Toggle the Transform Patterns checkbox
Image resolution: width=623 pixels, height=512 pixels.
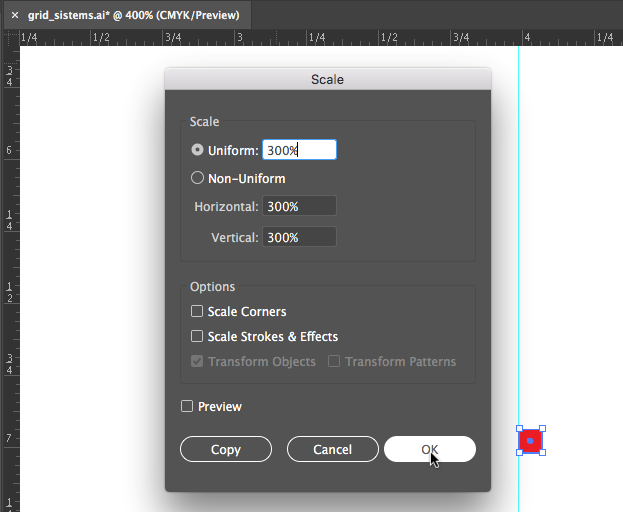tap(335, 362)
